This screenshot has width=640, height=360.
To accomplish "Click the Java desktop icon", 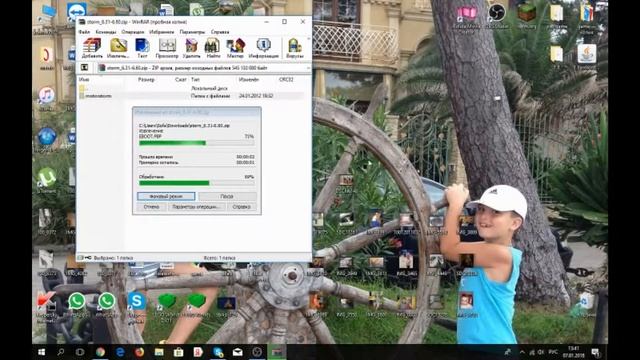I will [587, 56].
